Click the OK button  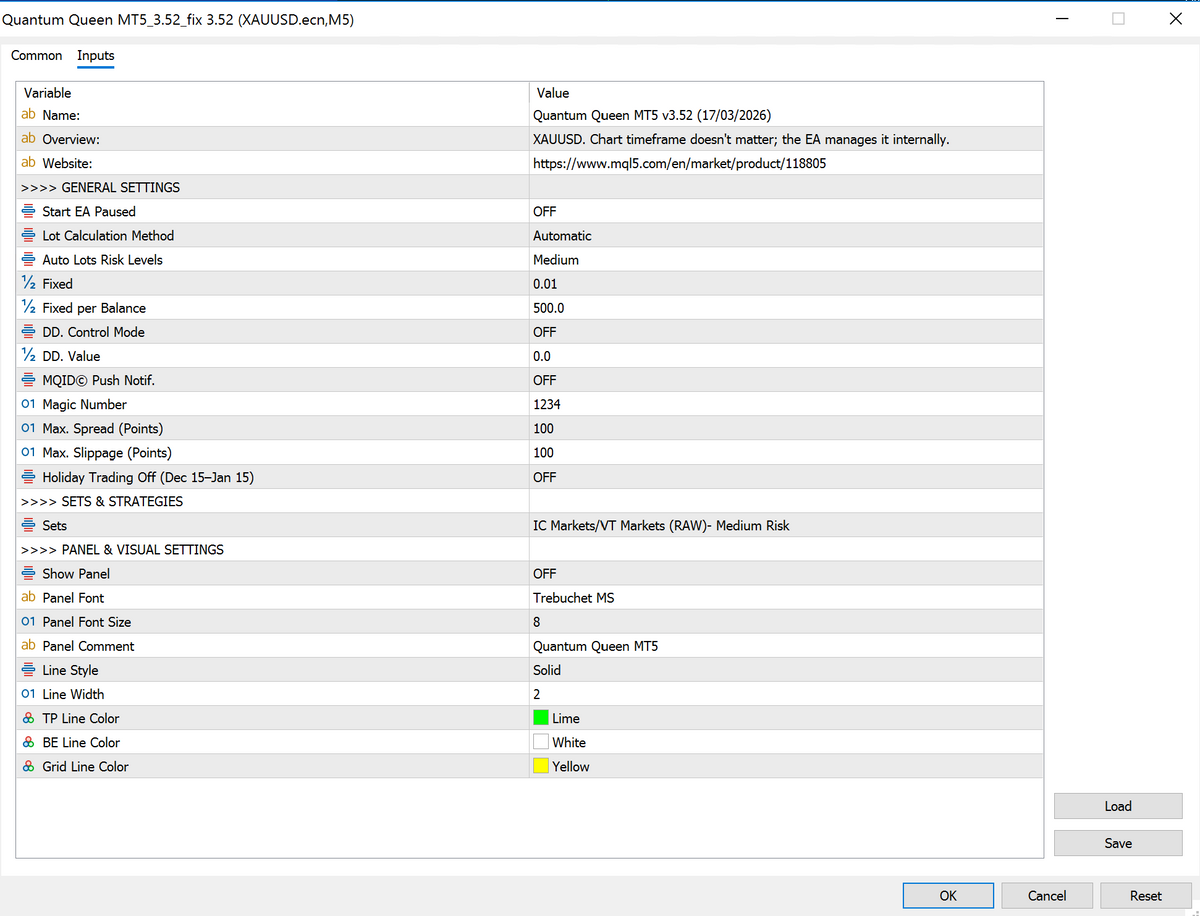pos(948,896)
